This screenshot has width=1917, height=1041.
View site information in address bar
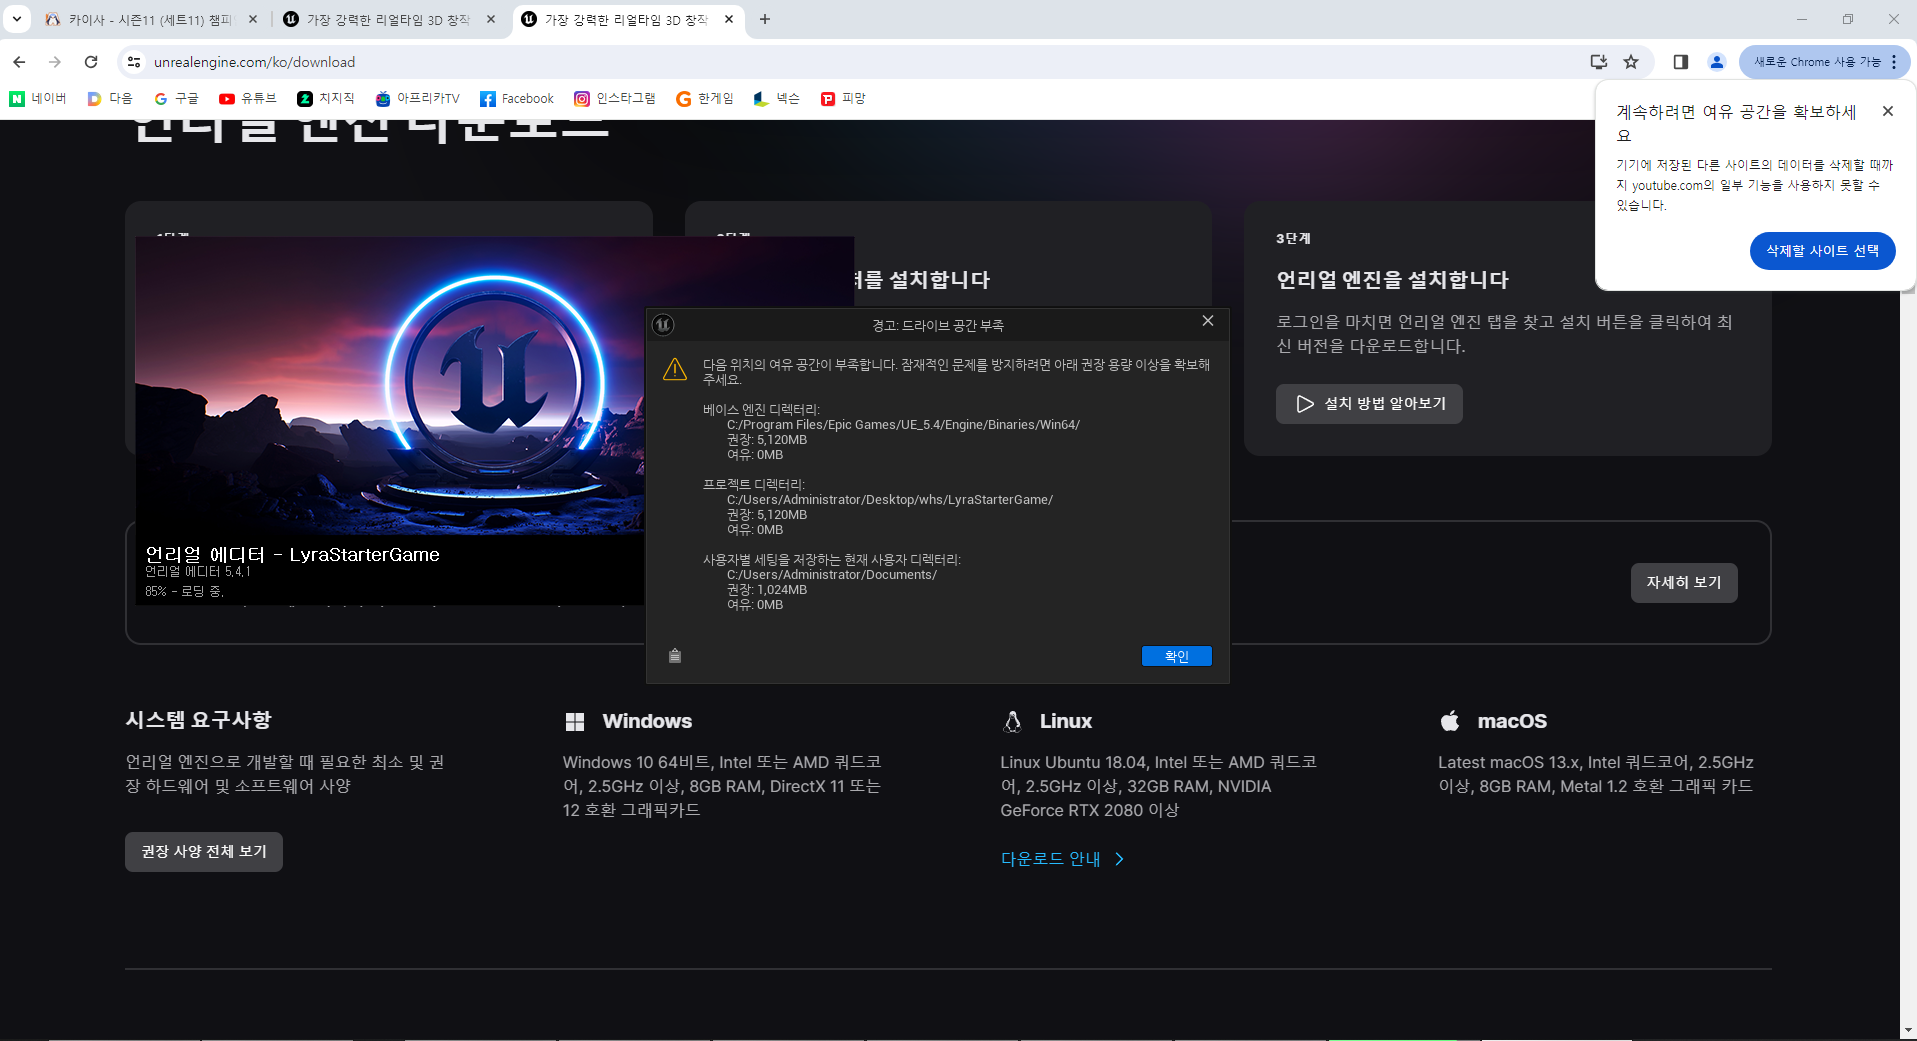coord(133,62)
